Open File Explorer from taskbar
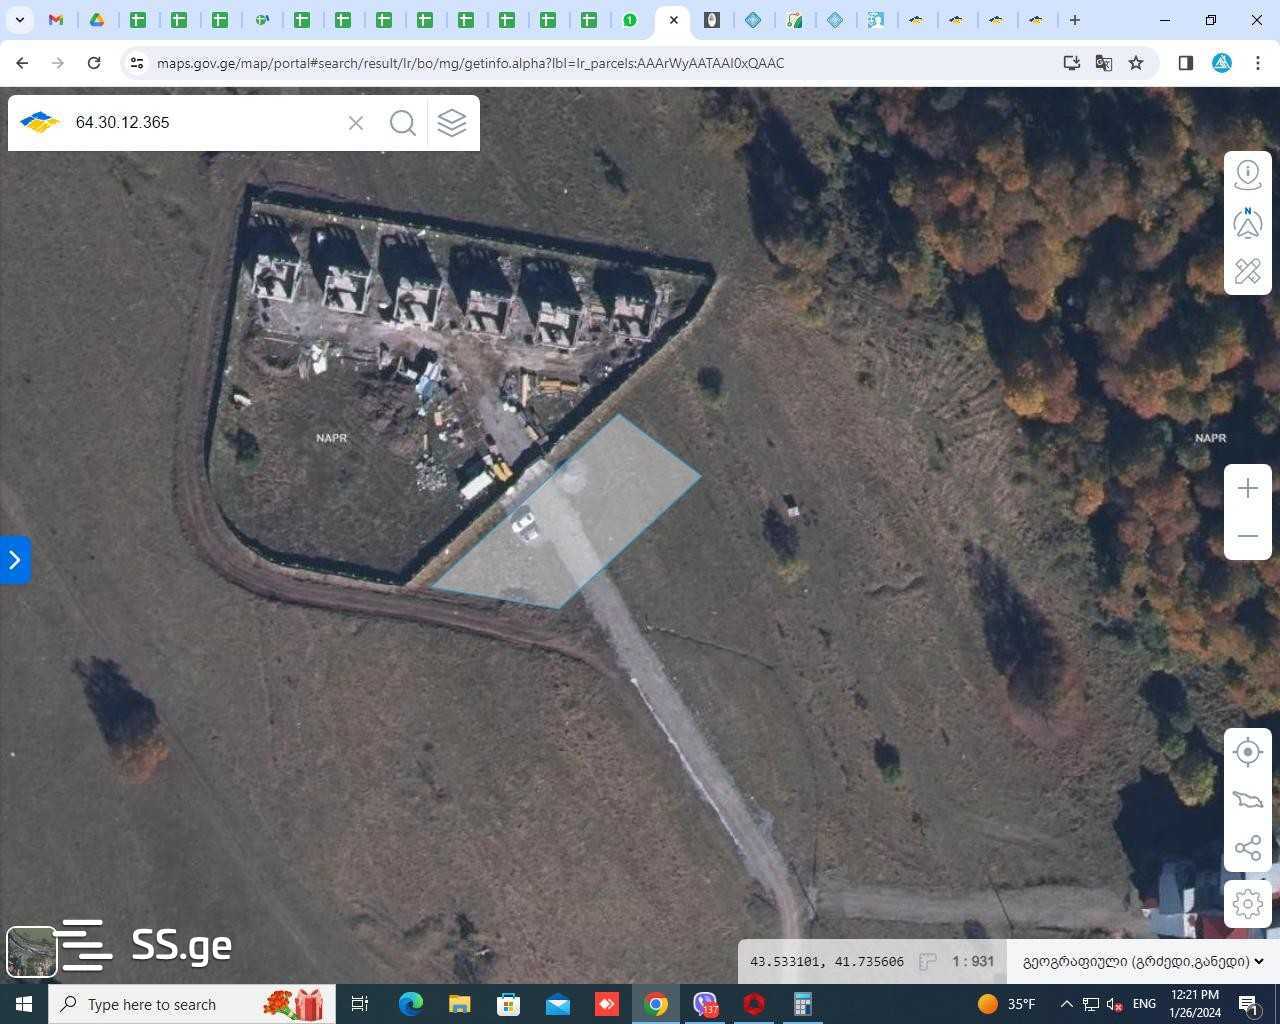 coord(459,1004)
